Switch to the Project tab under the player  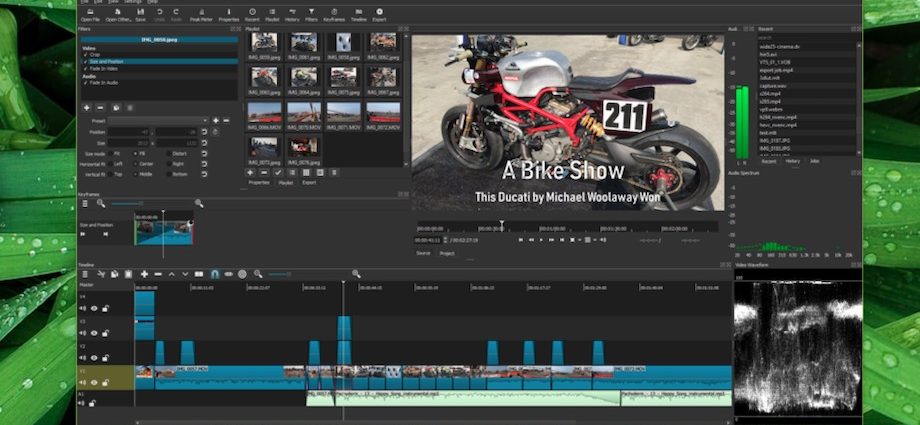click(x=447, y=253)
